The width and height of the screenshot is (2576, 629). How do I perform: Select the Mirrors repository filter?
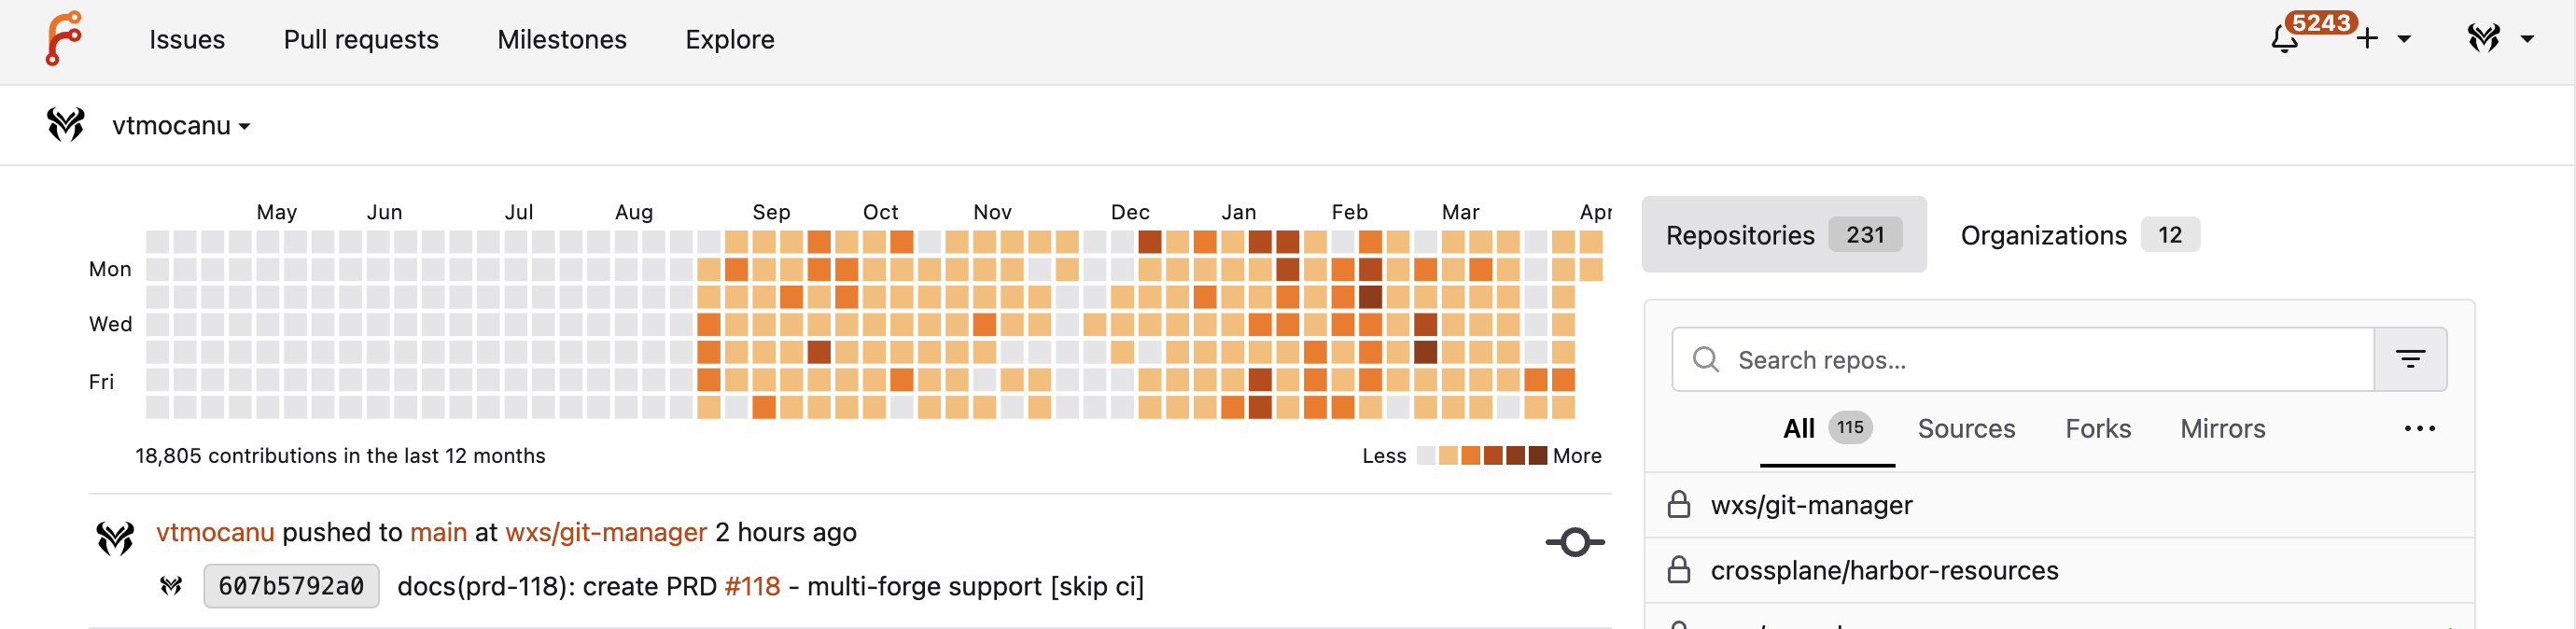coord(2222,428)
